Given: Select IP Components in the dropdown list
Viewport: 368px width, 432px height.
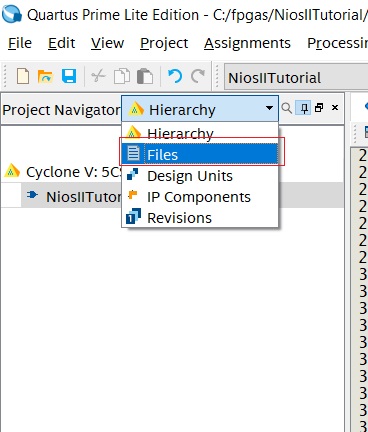Looking at the screenshot, I should (200, 197).
